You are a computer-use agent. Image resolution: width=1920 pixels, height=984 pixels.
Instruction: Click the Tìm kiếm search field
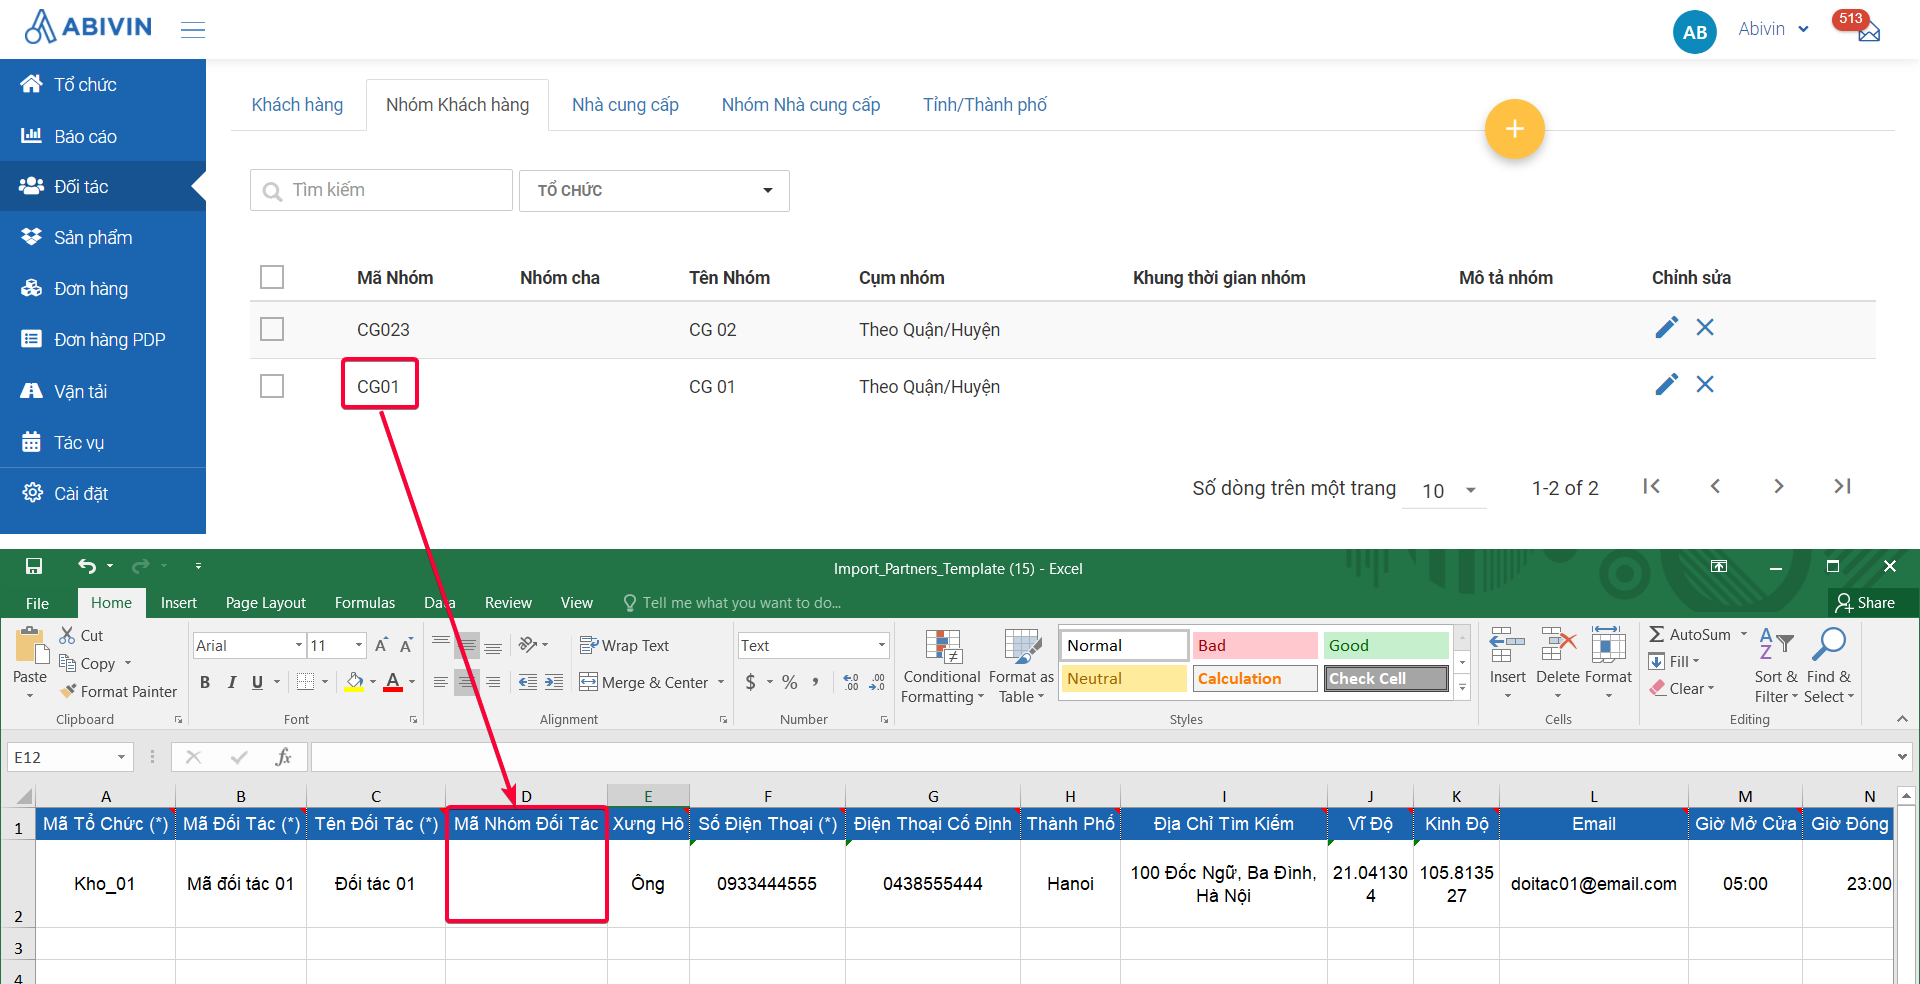tap(381, 190)
